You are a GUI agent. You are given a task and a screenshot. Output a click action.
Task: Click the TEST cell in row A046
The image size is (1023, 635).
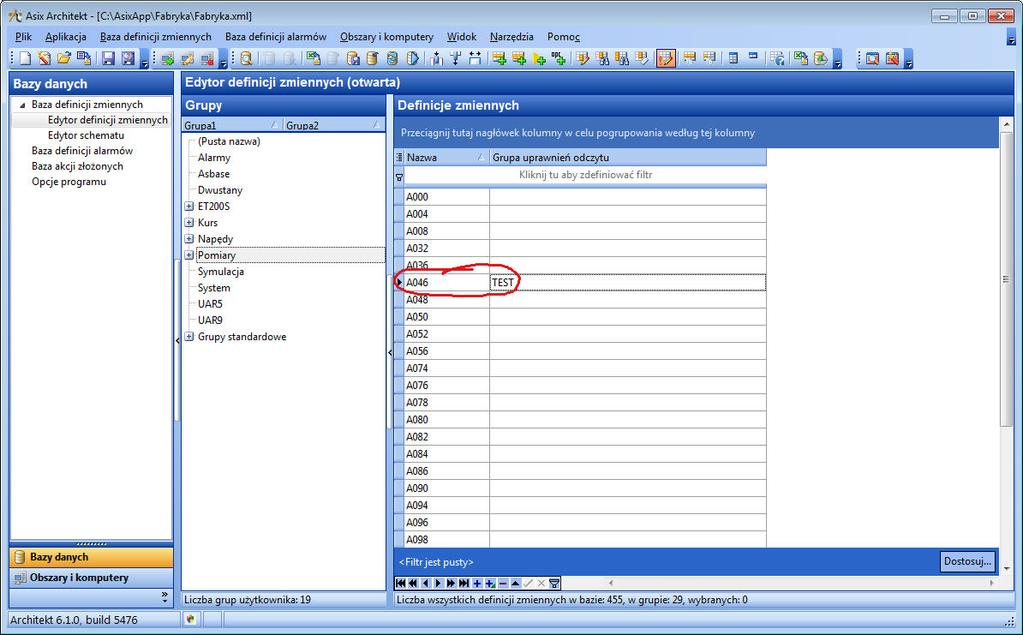[x=628, y=283]
